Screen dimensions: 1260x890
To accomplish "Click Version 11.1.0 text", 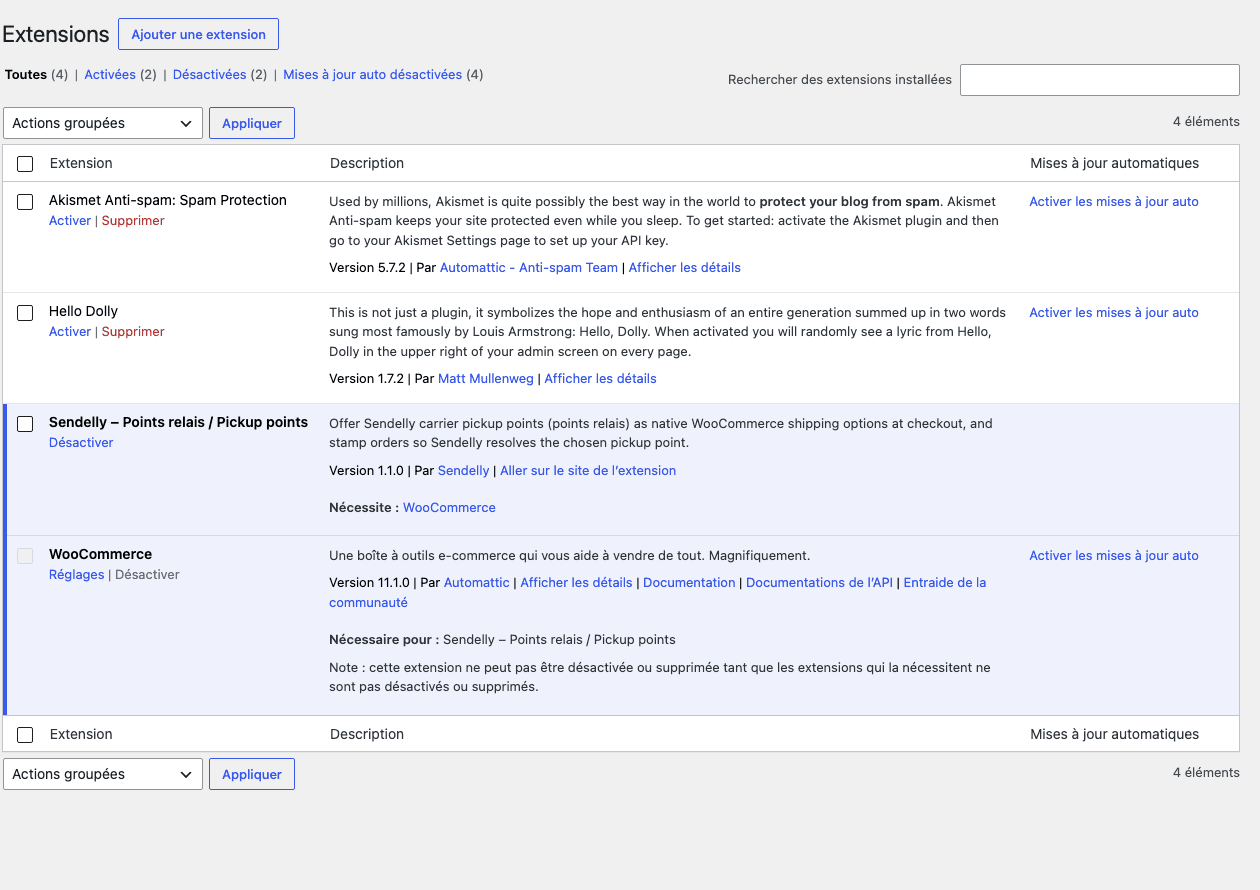I will click(x=369, y=582).
